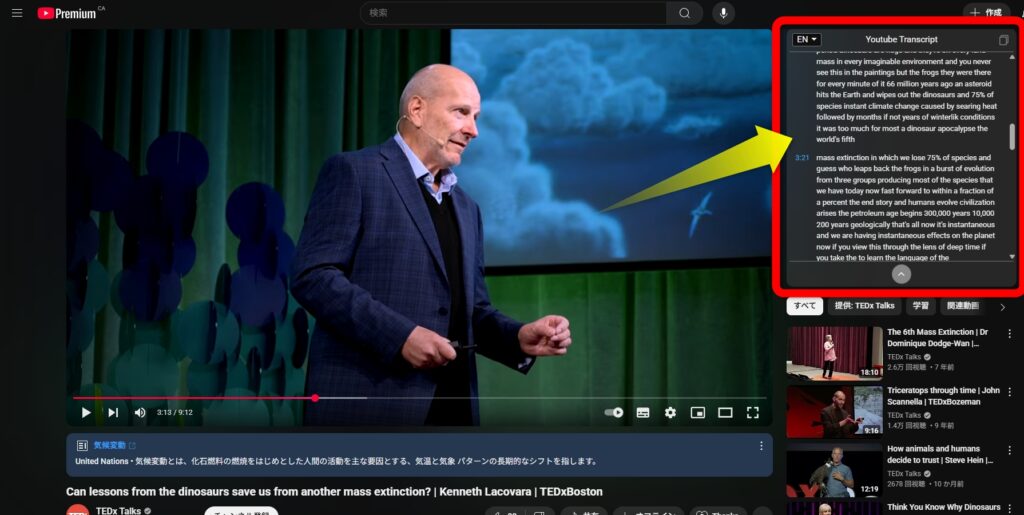The width and height of the screenshot is (1024, 515).
Task: Click the search magnifier button
Action: coord(684,13)
